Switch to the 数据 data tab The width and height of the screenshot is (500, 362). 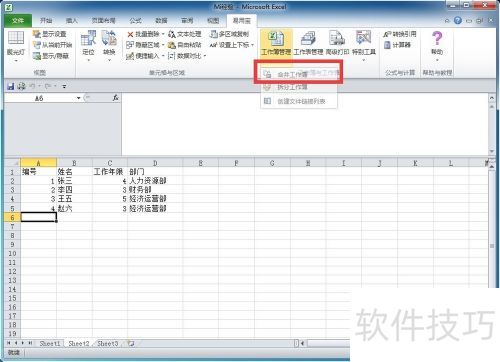click(161, 21)
